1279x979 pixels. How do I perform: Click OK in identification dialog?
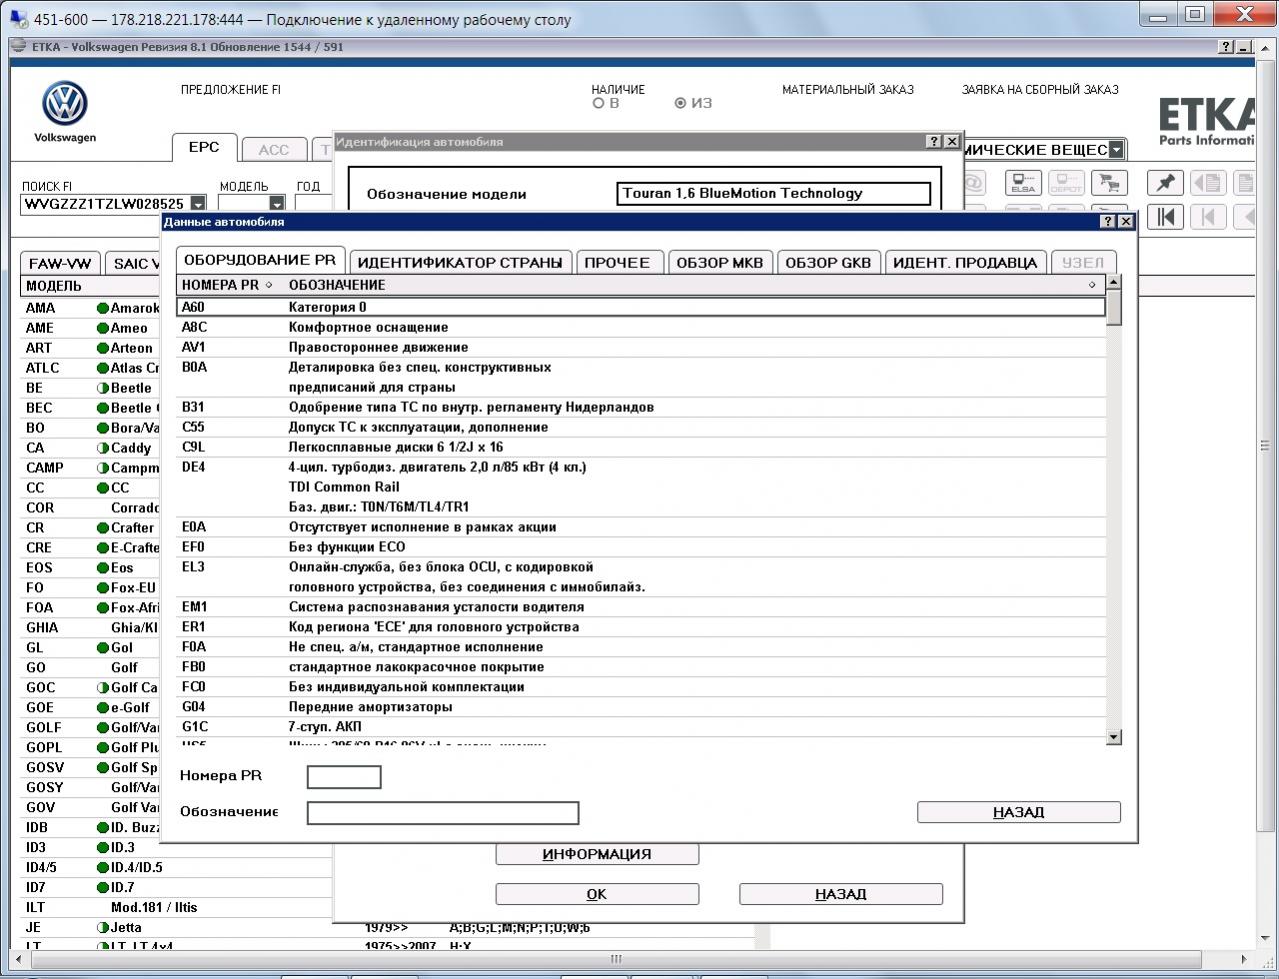click(597, 894)
